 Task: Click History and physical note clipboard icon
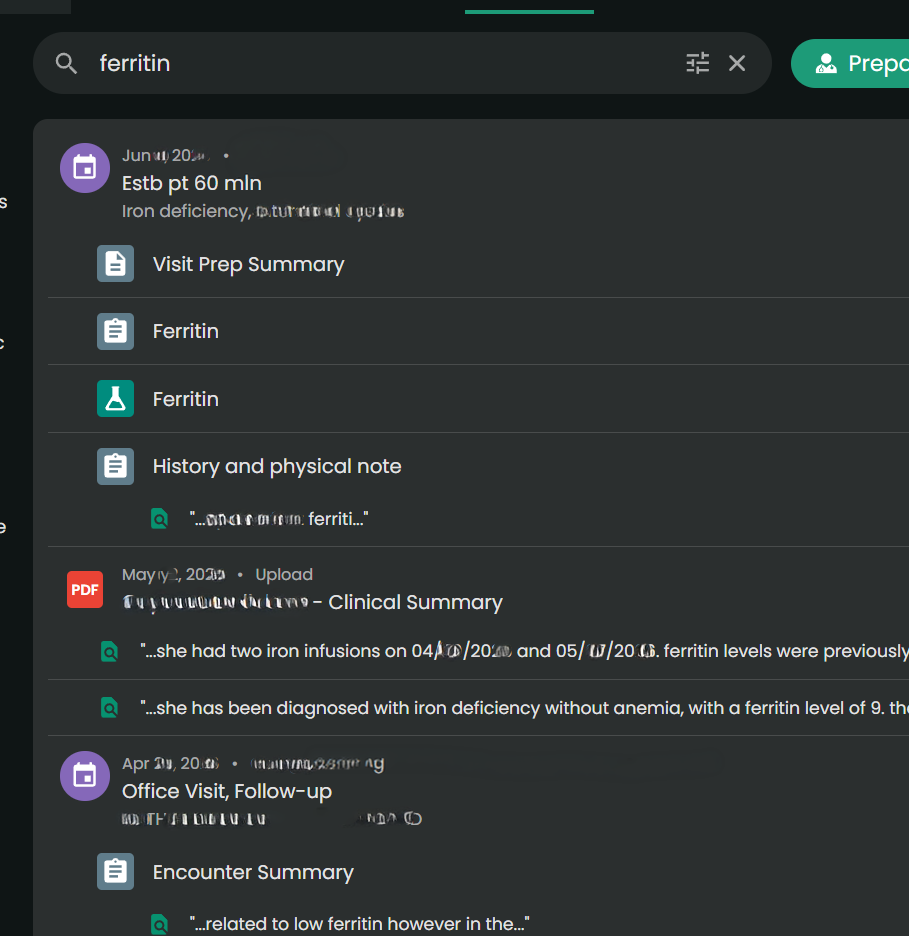tap(115, 466)
